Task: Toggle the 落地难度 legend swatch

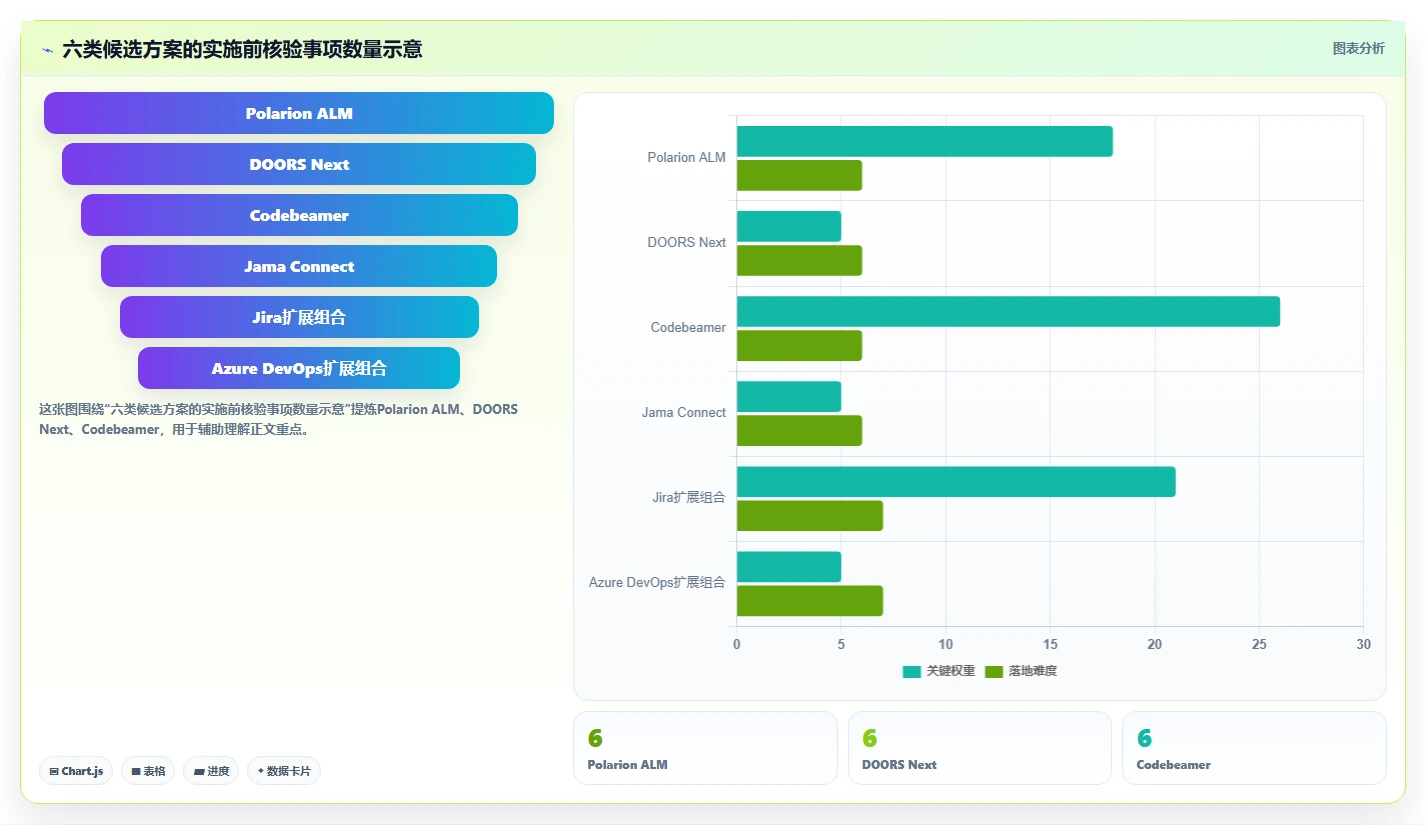Action: (993, 671)
